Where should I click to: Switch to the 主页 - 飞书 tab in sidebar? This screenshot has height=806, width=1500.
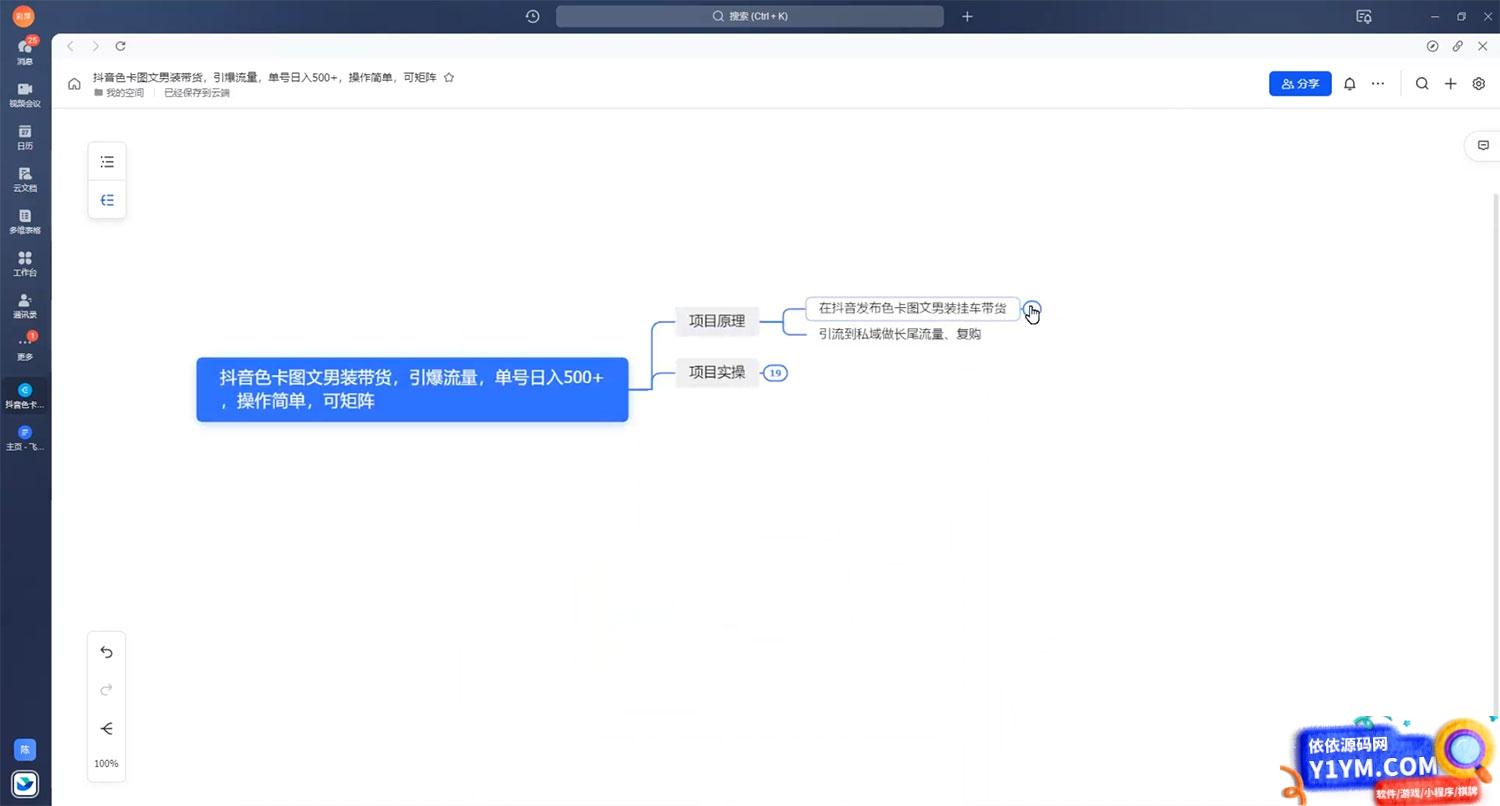pos(25,438)
